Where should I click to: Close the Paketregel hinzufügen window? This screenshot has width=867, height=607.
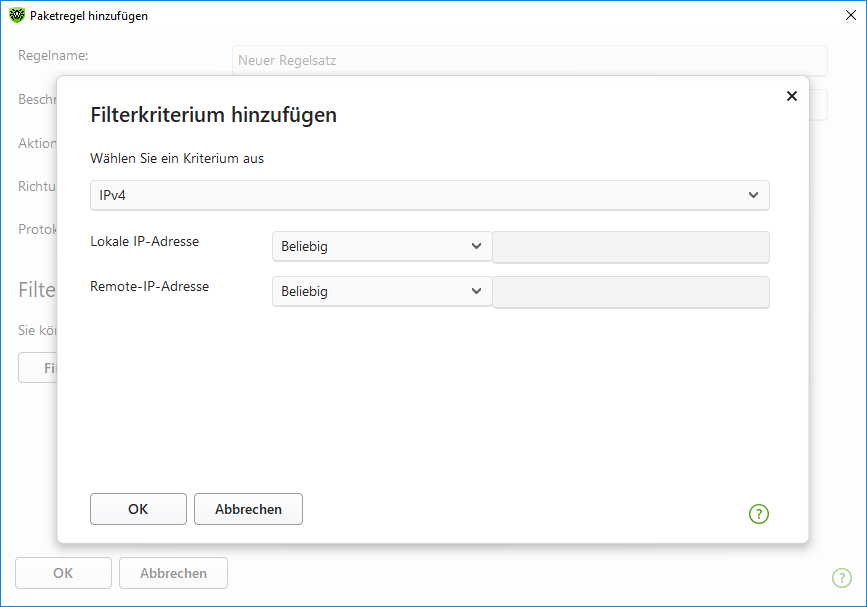click(850, 15)
